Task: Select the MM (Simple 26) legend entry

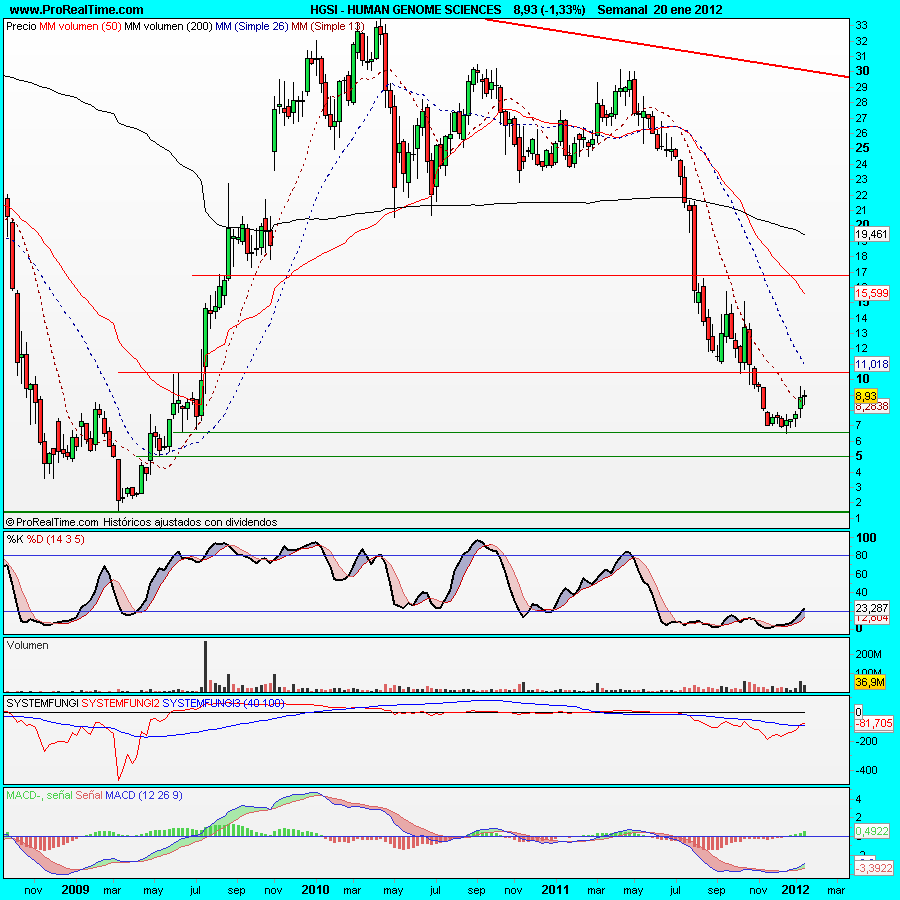Action: pyautogui.click(x=252, y=26)
